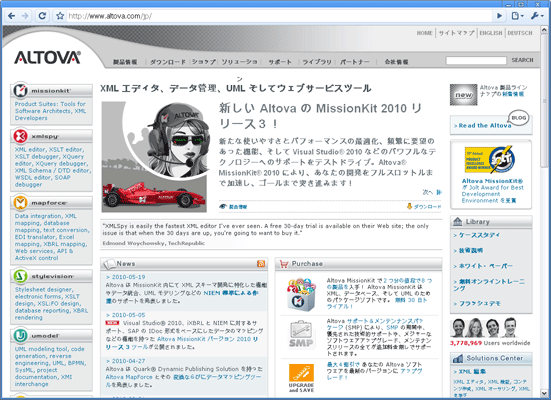Click the users worldwide faces image

(484, 327)
